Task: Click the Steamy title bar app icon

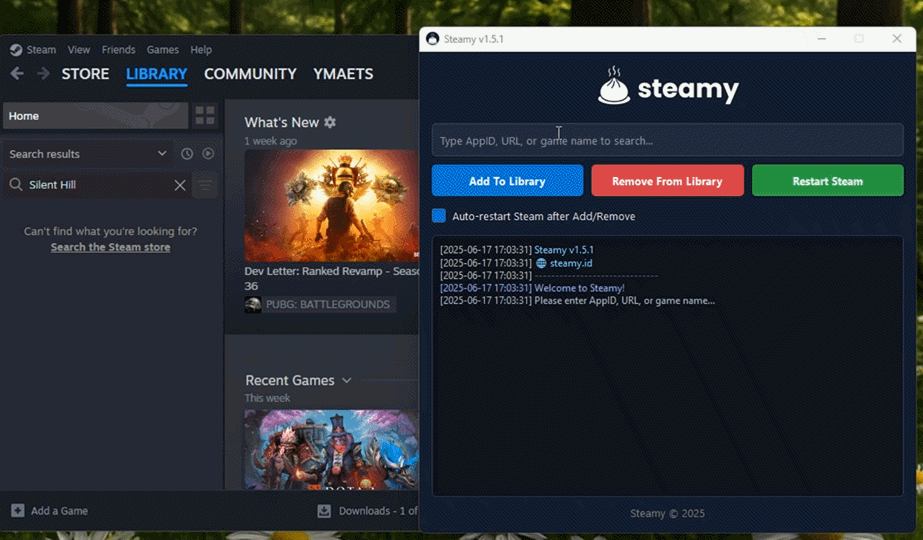Action: [x=433, y=39]
